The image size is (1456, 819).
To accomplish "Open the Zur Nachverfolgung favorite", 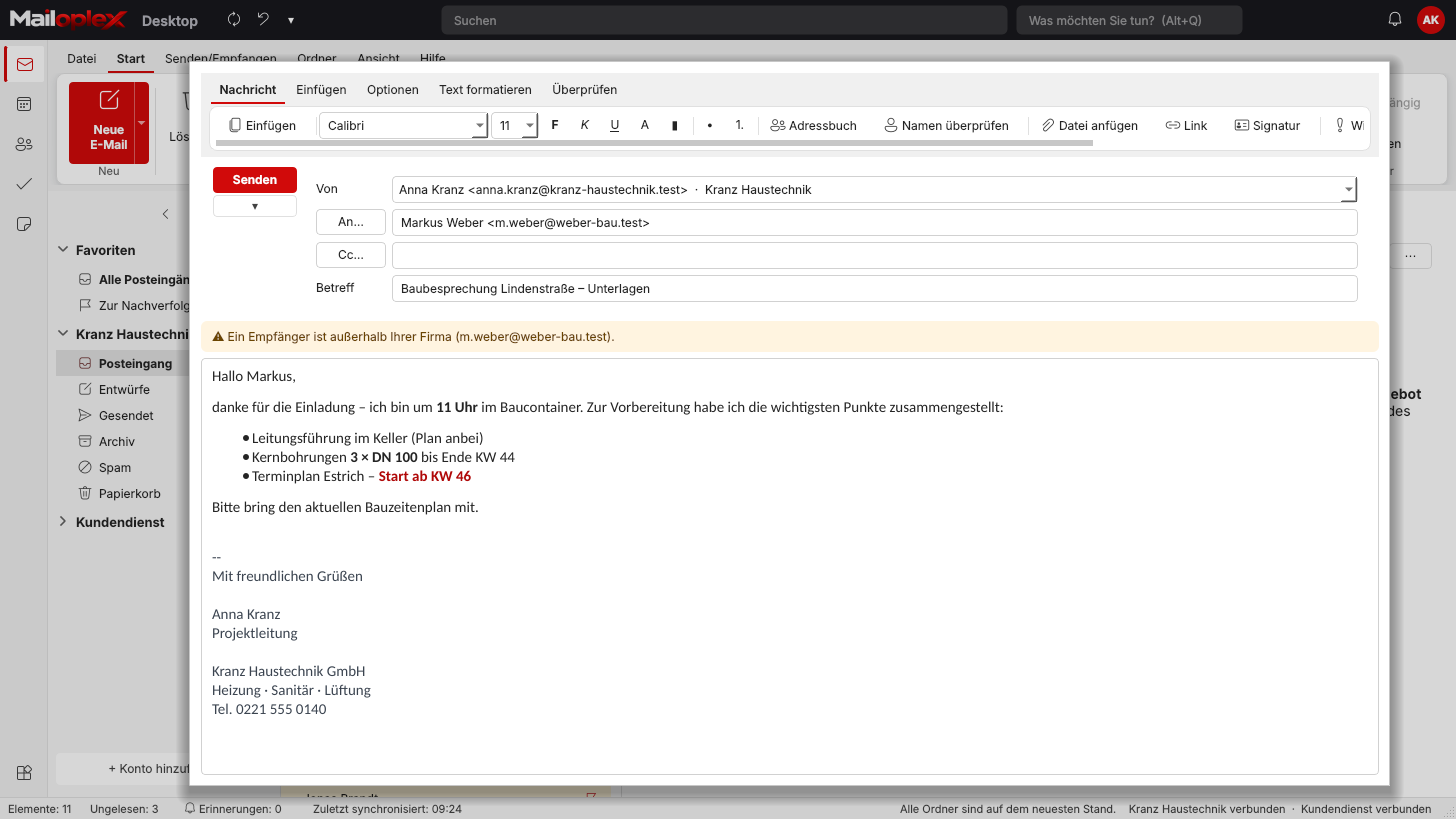I will tap(123, 305).
